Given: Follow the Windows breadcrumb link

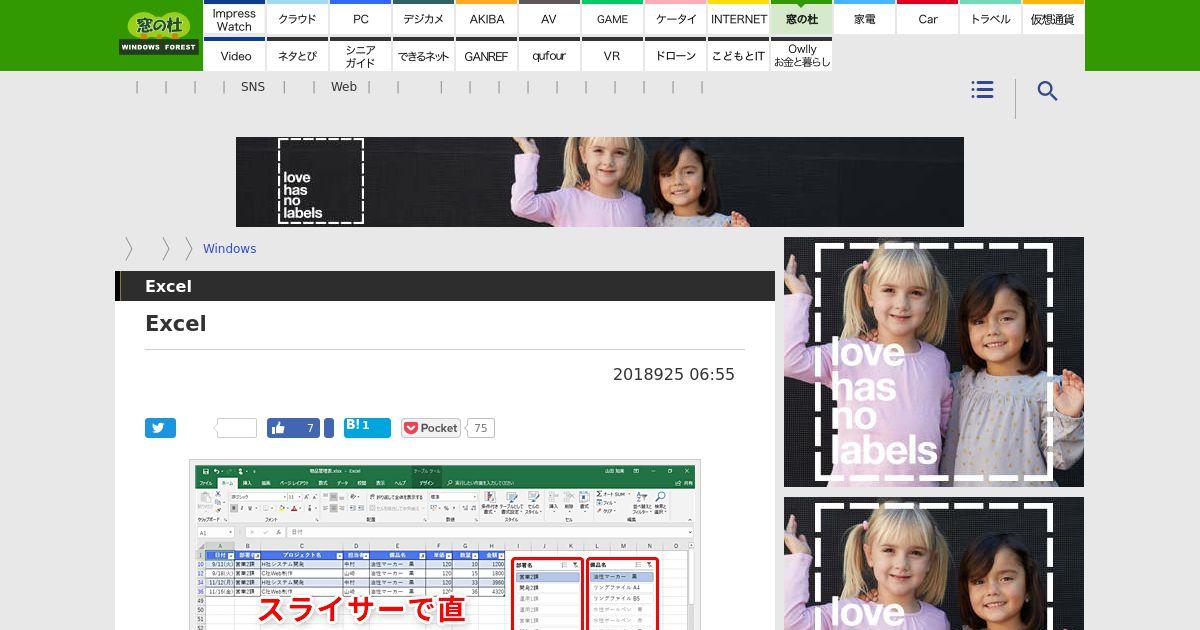Looking at the screenshot, I should point(230,249).
